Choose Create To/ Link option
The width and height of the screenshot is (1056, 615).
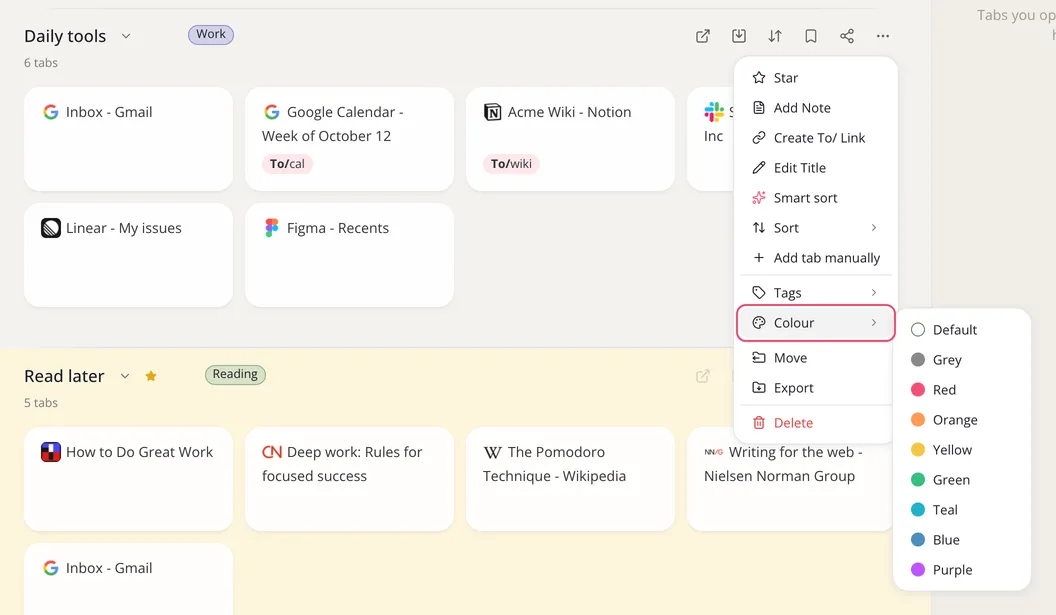coord(816,138)
